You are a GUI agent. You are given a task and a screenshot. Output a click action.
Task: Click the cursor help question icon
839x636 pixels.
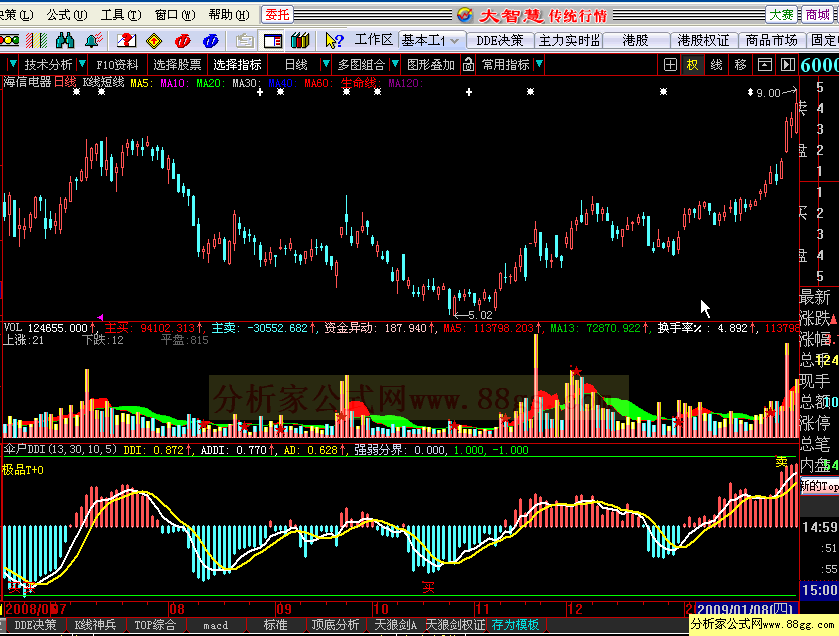[x=334, y=40]
